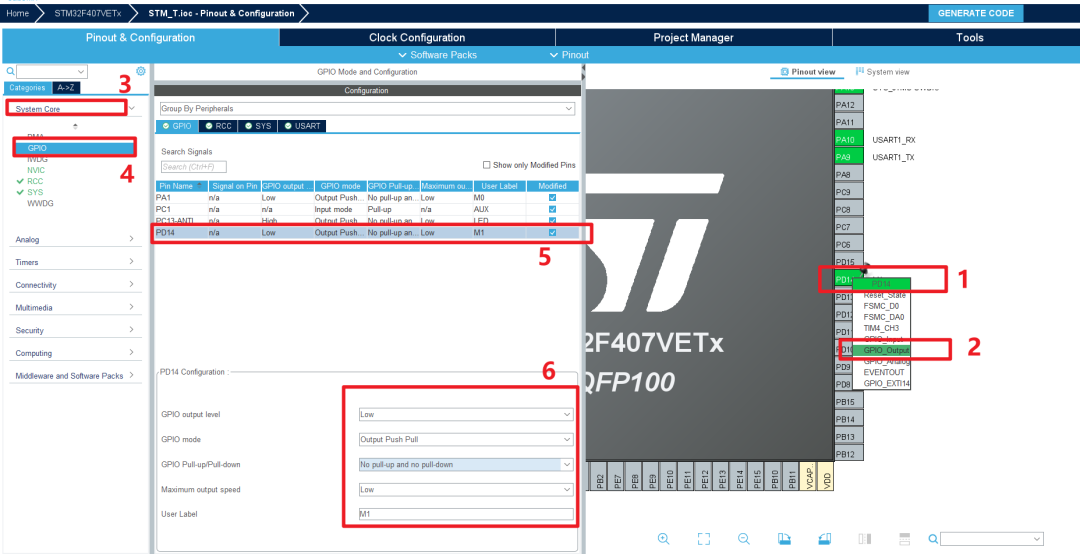The image size is (1080, 554).
Task: Toggle Show only Modified Pins checkbox
Action: pyautogui.click(x=487, y=165)
